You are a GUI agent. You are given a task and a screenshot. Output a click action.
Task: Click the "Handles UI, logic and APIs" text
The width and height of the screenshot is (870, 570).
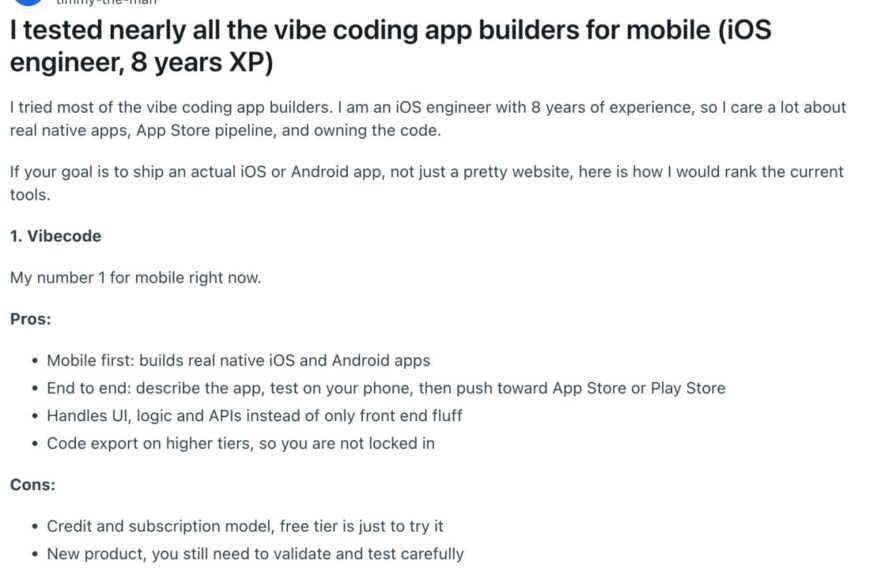(x=254, y=415)
